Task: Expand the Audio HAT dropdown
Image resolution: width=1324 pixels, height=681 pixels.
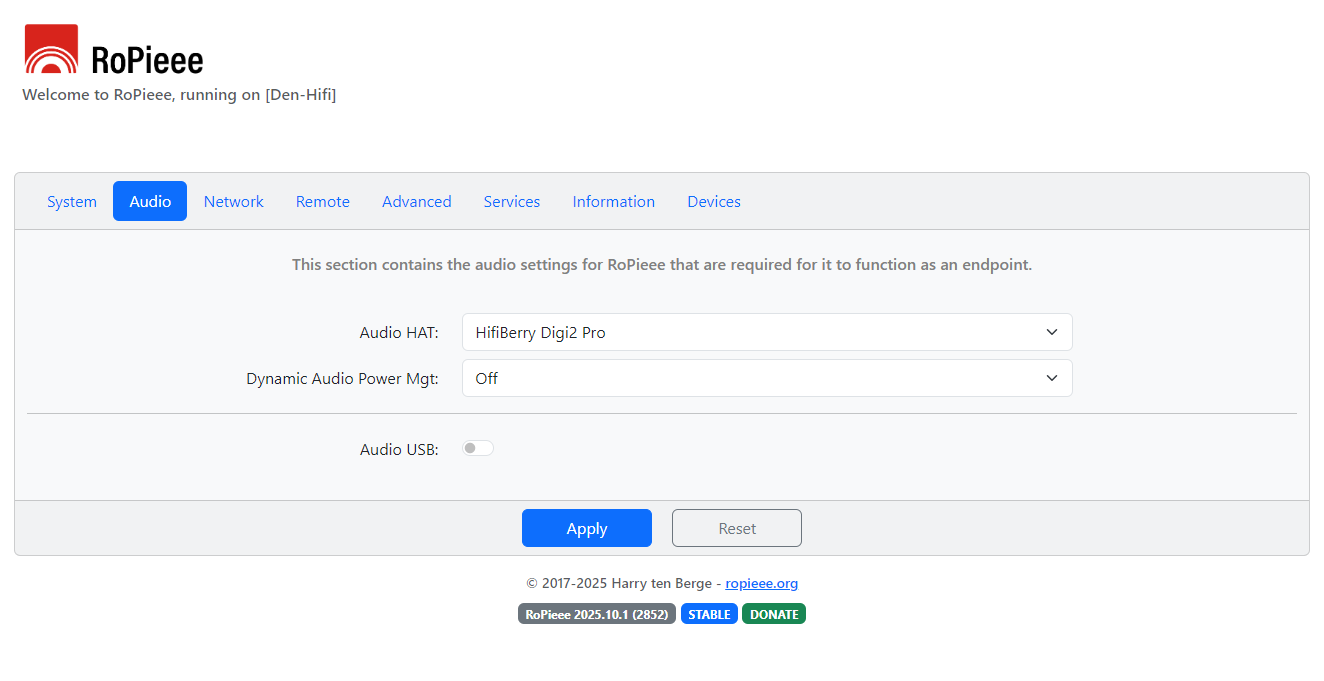Action: (766, 332)
